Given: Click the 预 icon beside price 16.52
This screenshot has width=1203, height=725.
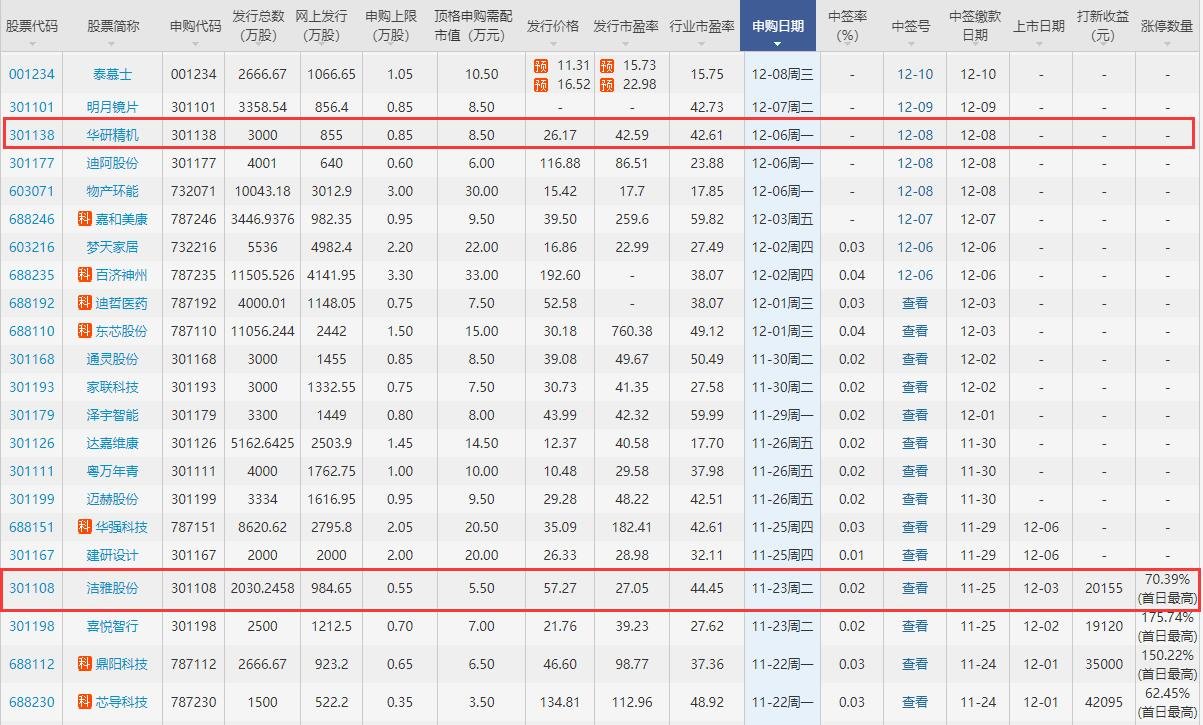Looking at the screenshot, I should tap(541, 84).
